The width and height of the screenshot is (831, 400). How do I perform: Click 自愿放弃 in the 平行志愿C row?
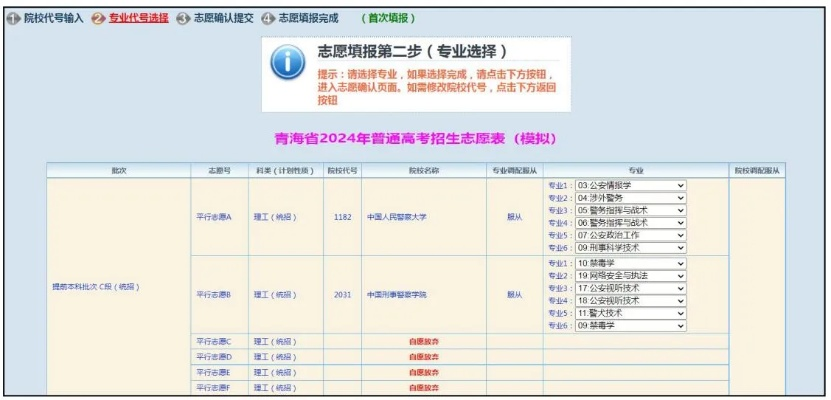pyautogui.click(x=424, y=342)
